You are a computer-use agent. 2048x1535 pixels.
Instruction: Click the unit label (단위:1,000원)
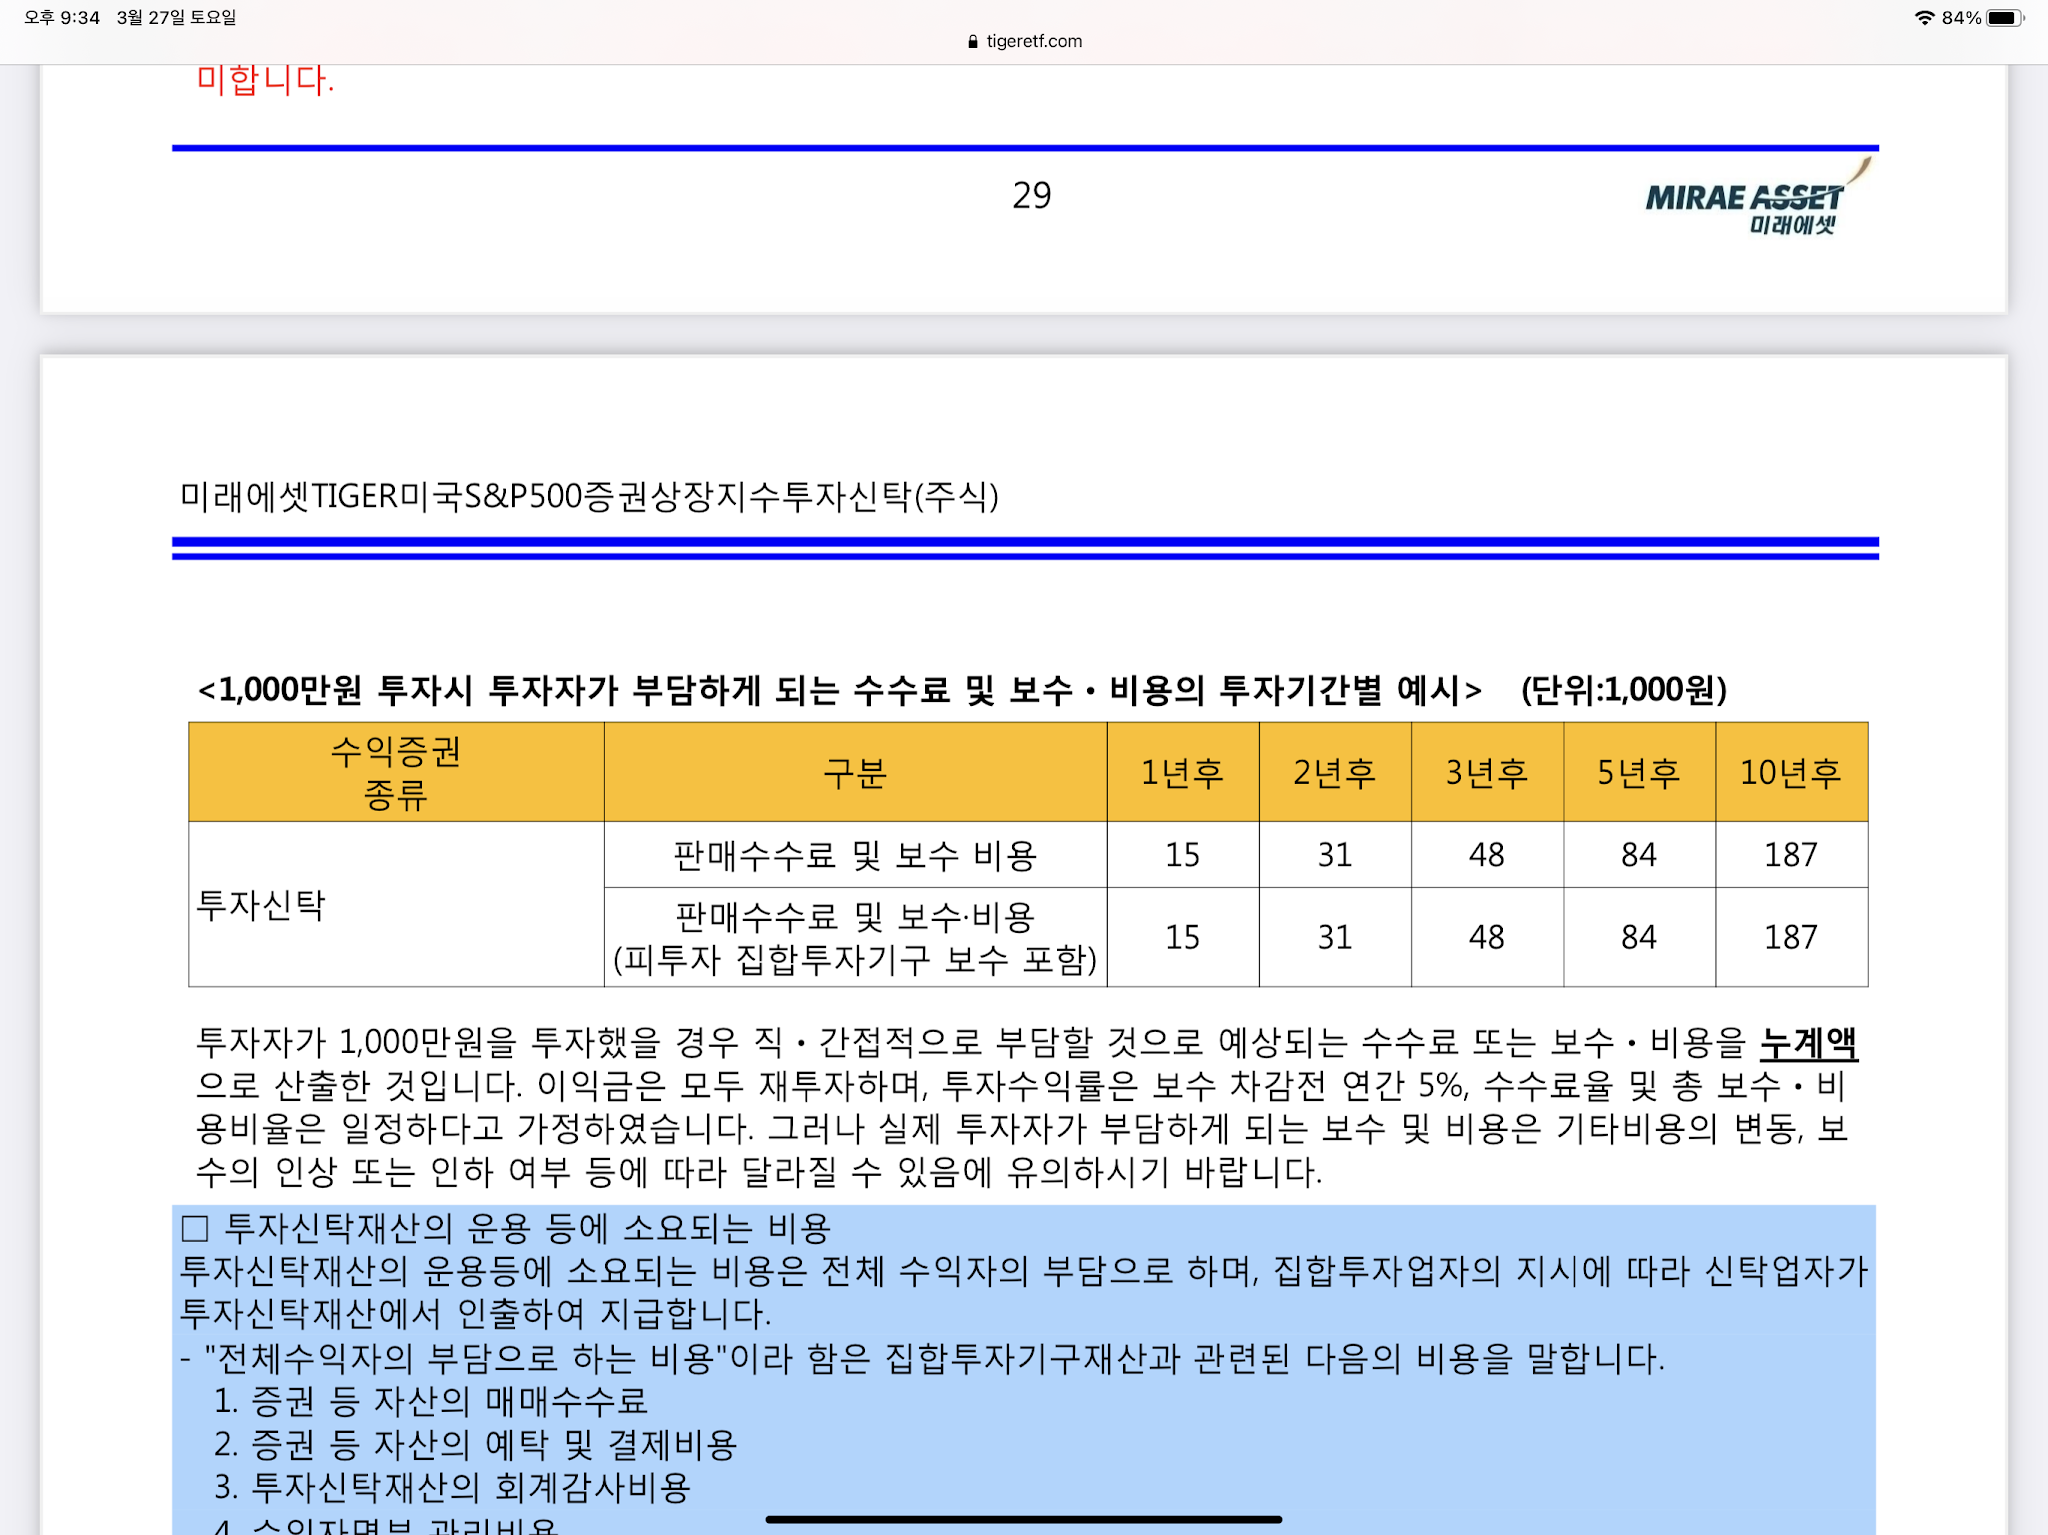(1624, 690)
